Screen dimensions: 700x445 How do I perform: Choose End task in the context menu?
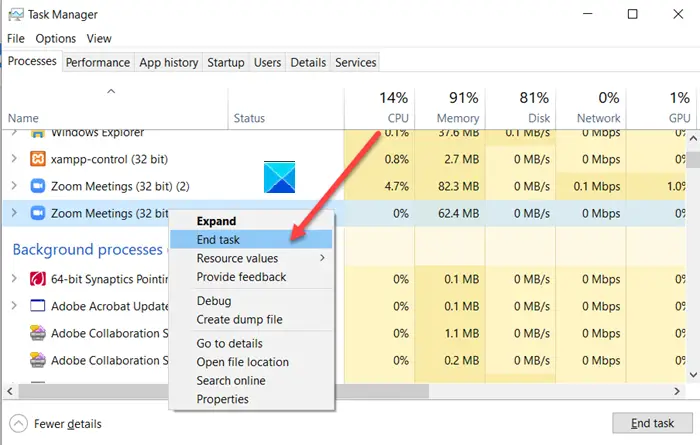[x=251, y=239]
